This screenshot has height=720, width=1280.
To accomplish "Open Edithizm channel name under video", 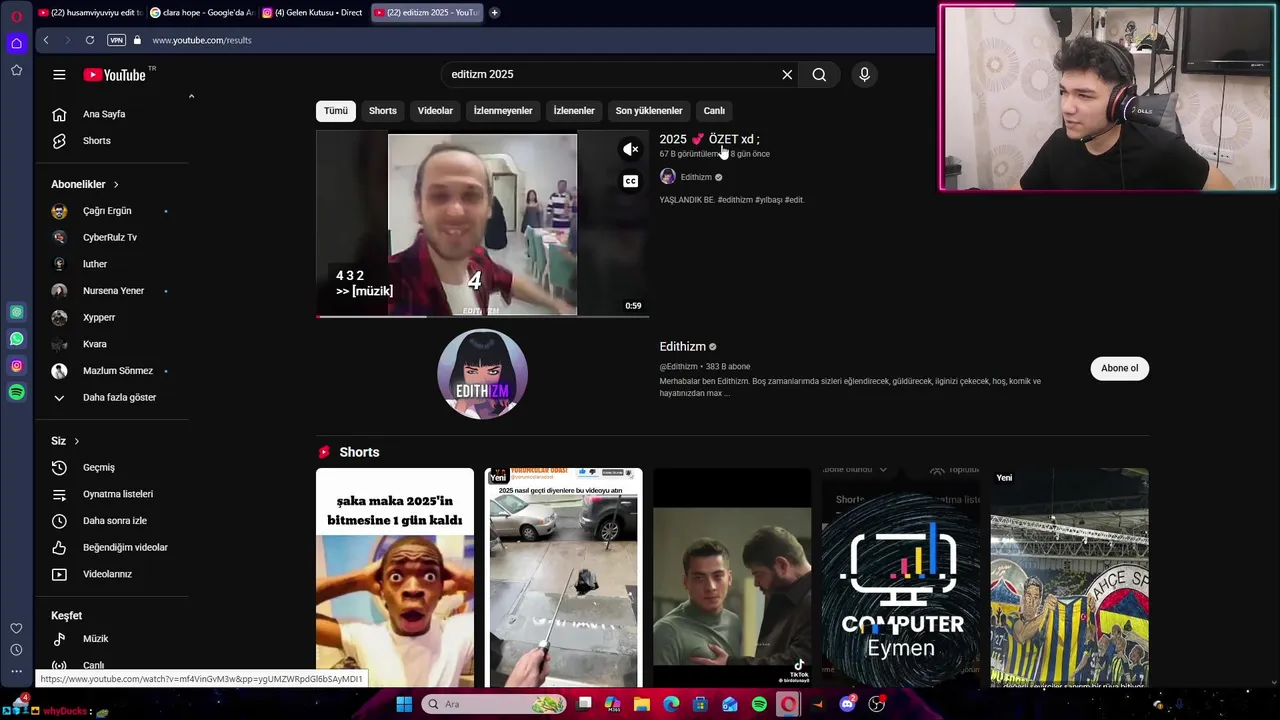I will pos(696,177).
